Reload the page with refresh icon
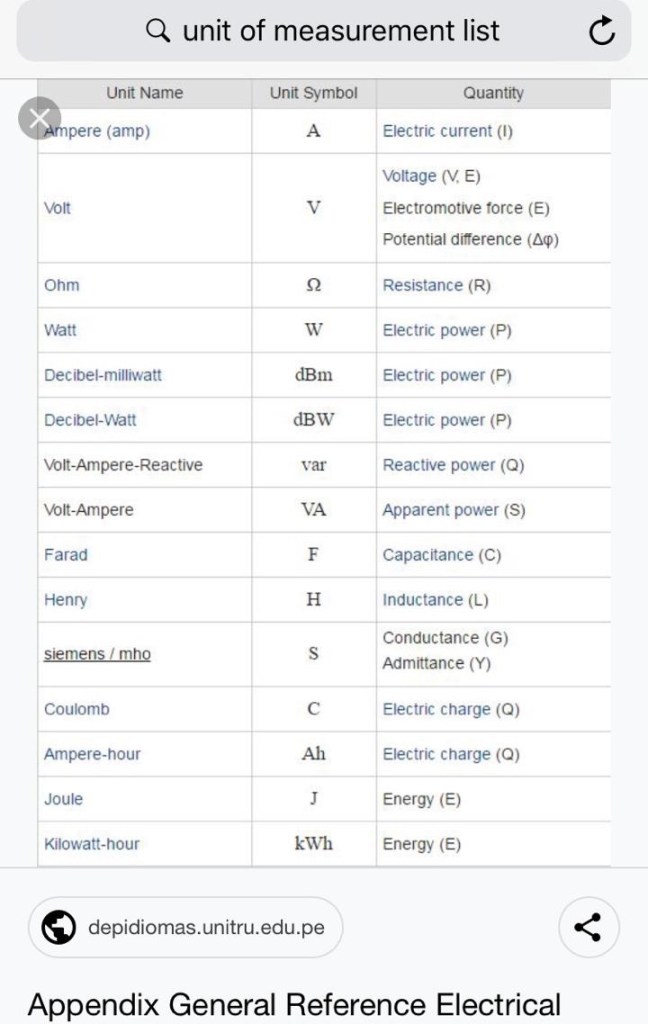Image resolution: width=648 pixels, height=1024 pixels. pyautogui.click(x=601, y=33)
